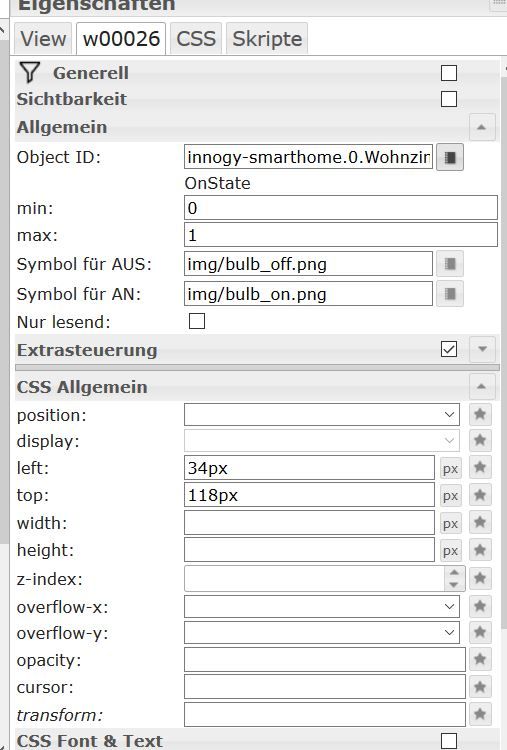
Task: Decrease z-index with down stepper arrow
Action: (454, 585)
